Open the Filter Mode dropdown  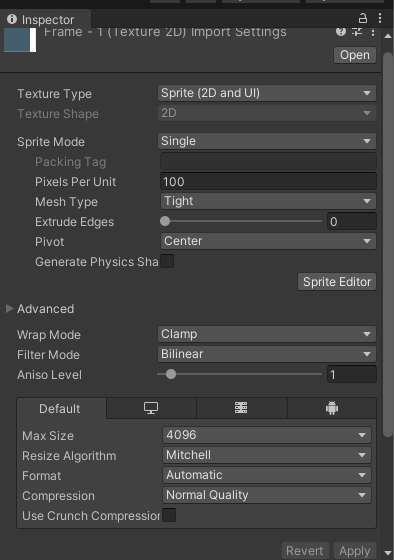[x=266, y=354]
